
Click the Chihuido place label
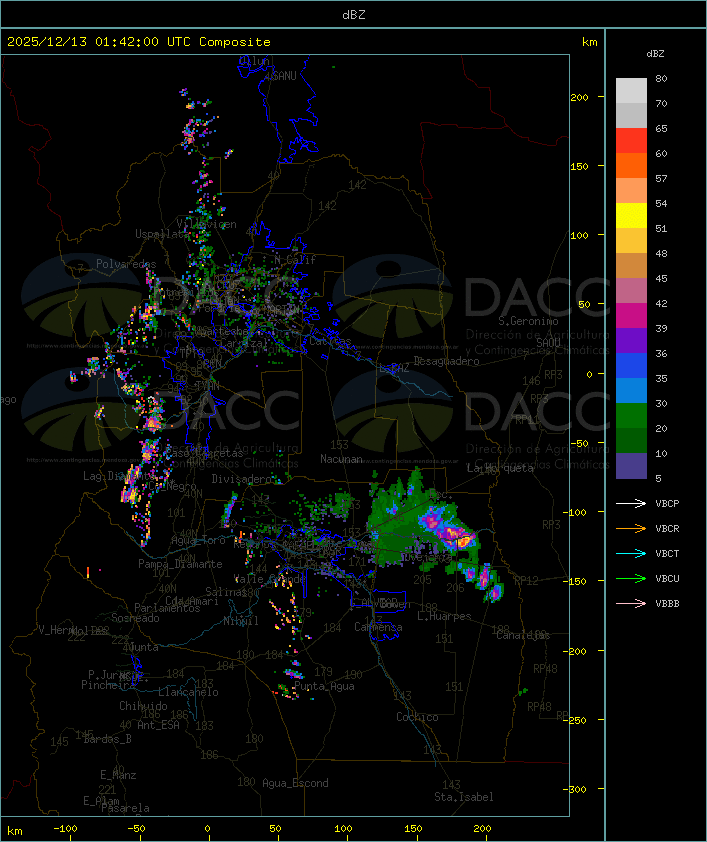143,706
